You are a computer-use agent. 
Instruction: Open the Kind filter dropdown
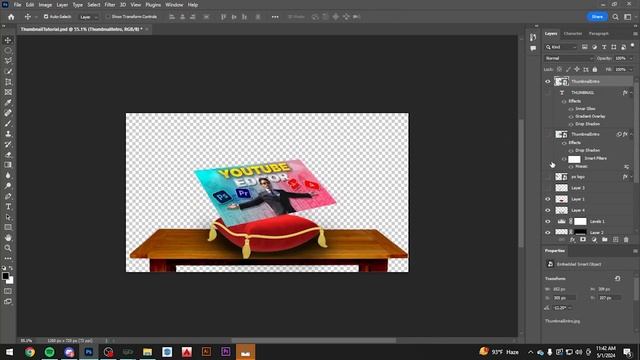[561, 47]
